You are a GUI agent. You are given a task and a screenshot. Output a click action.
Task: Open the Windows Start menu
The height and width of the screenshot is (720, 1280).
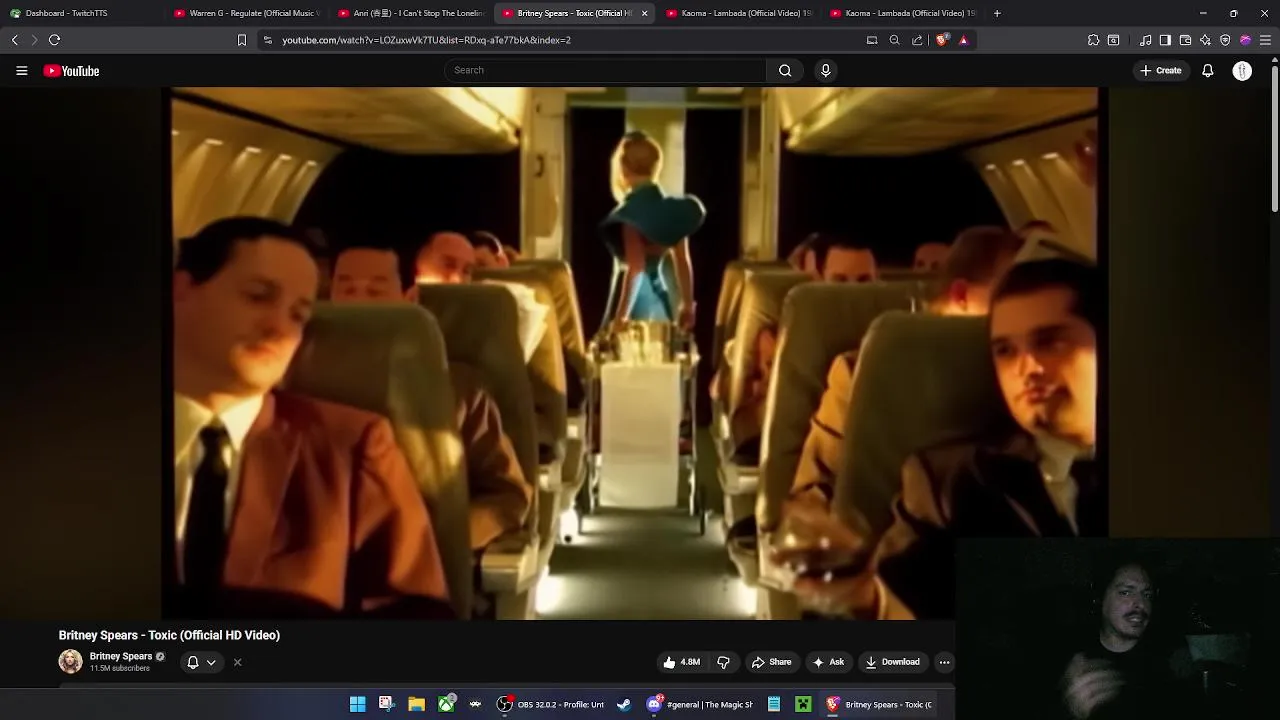coord(357,704)
